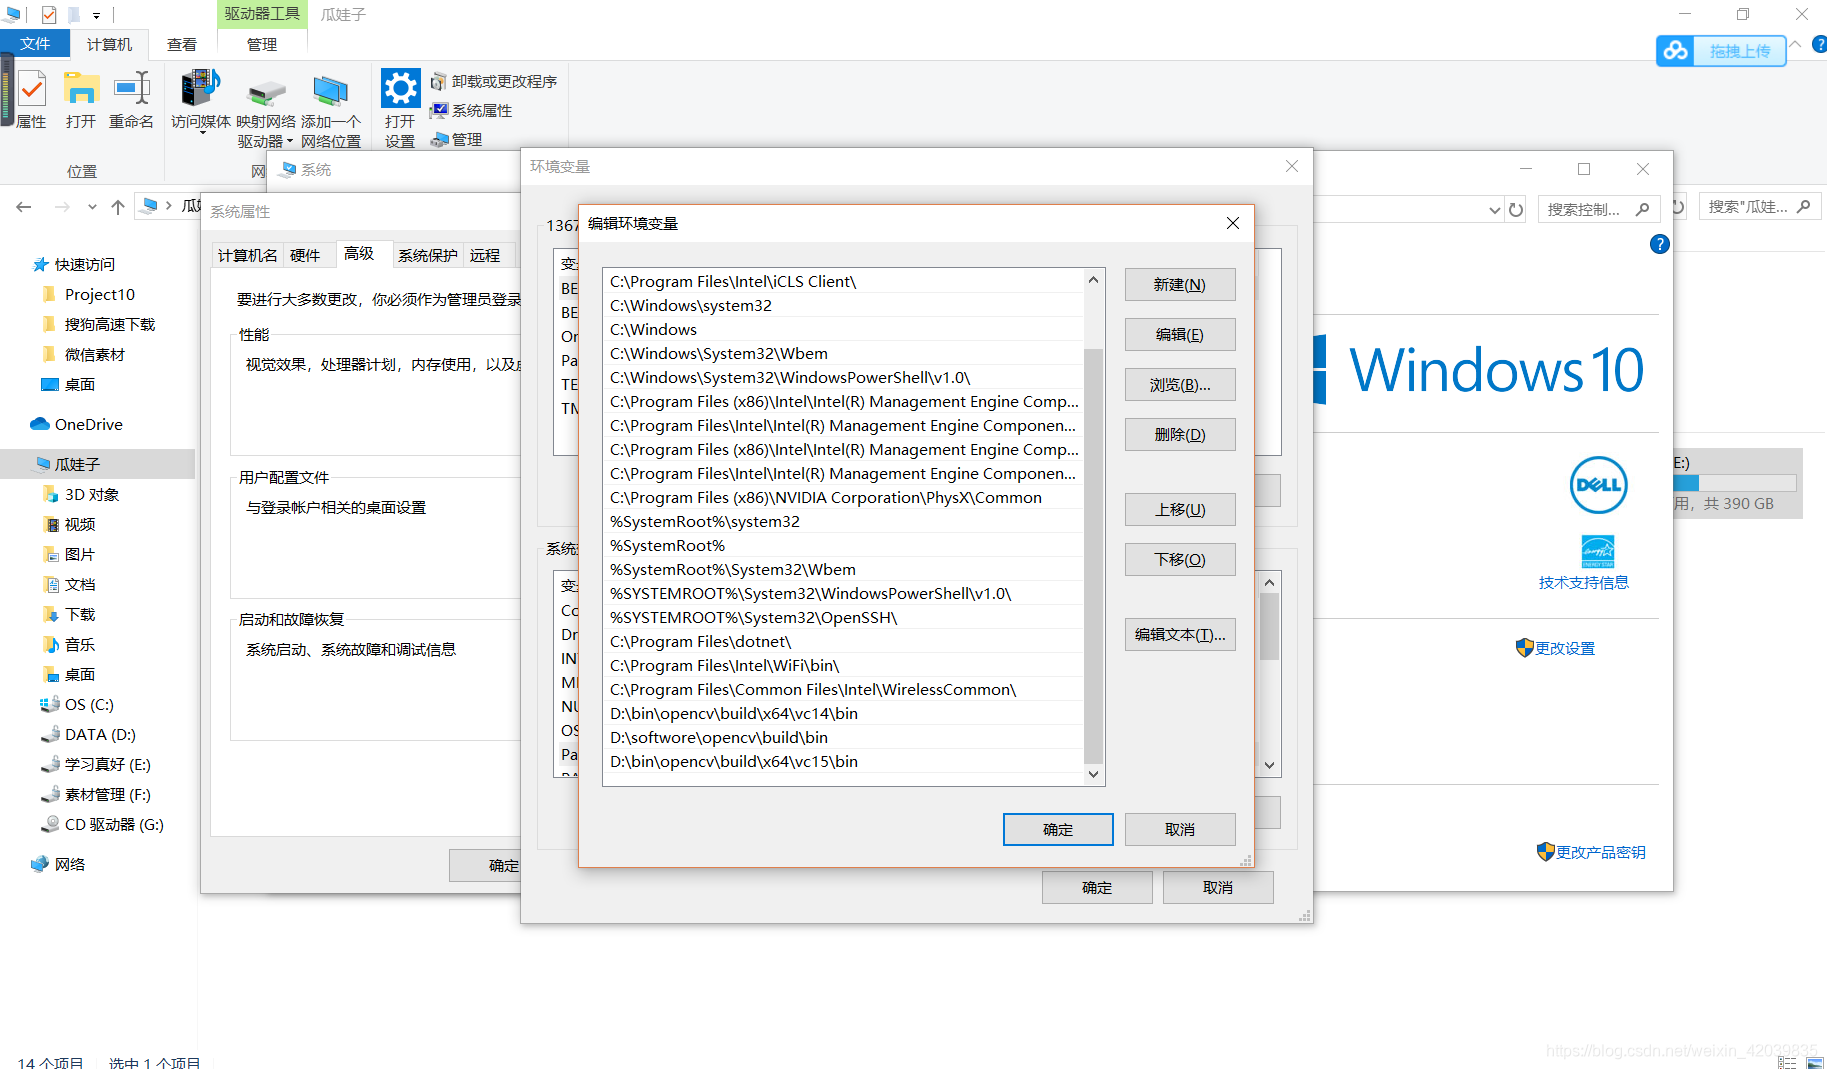Click the Move Up (U) button

point(1180,510)
